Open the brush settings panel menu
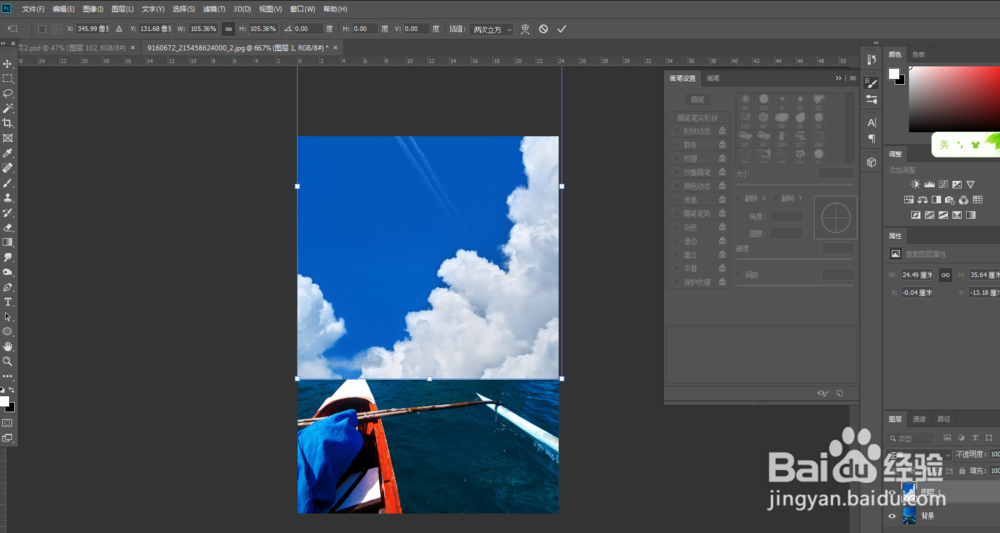Screen dimensions: 1000x533 point(853,78)
